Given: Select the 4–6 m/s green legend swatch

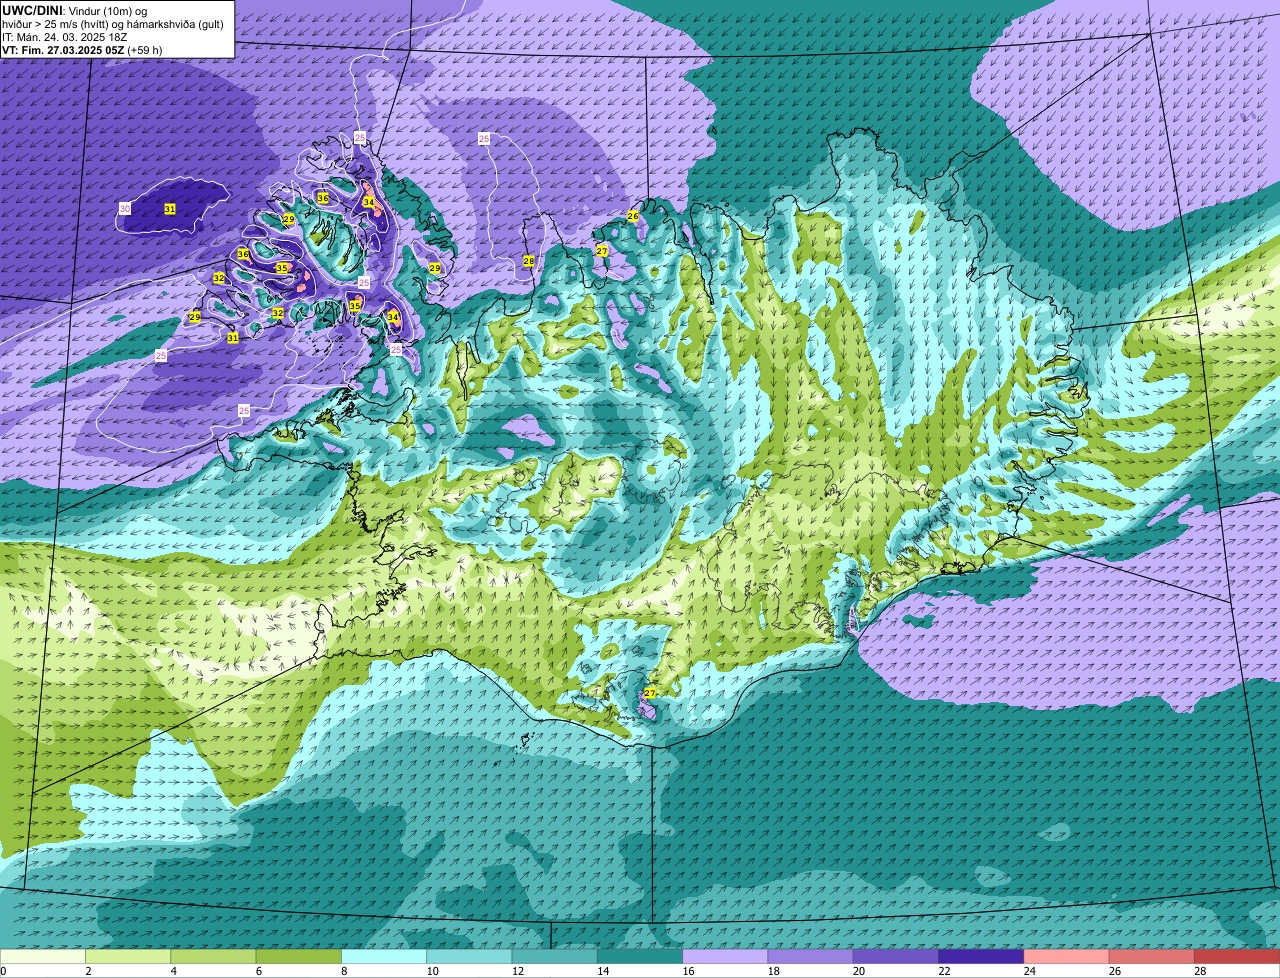Looking at the screenshot, I should pyautogui.click(x=213, y=956).
